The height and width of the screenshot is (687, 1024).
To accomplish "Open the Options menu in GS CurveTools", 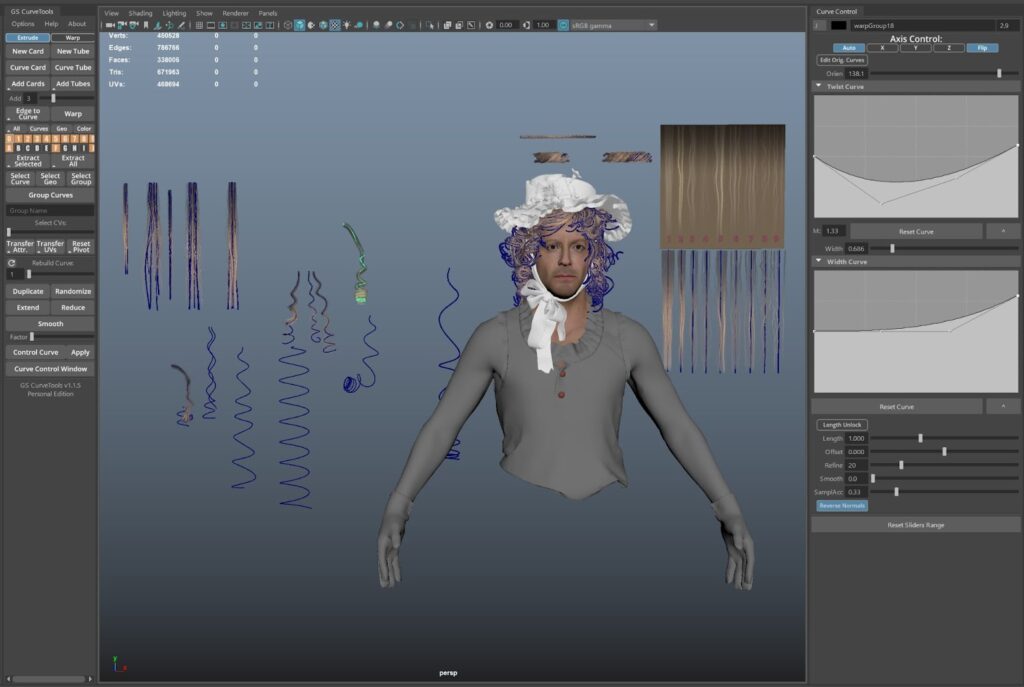I will pyautogui.click(x=23, y=23).
